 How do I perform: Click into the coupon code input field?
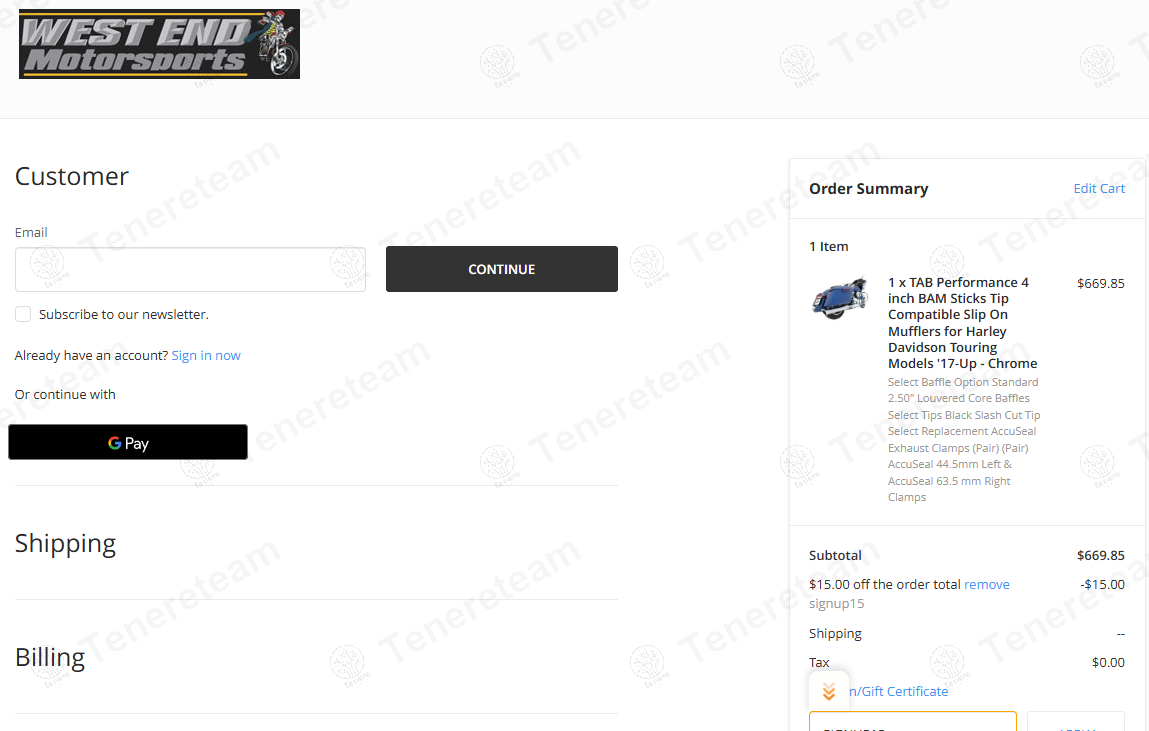[912, 721]
